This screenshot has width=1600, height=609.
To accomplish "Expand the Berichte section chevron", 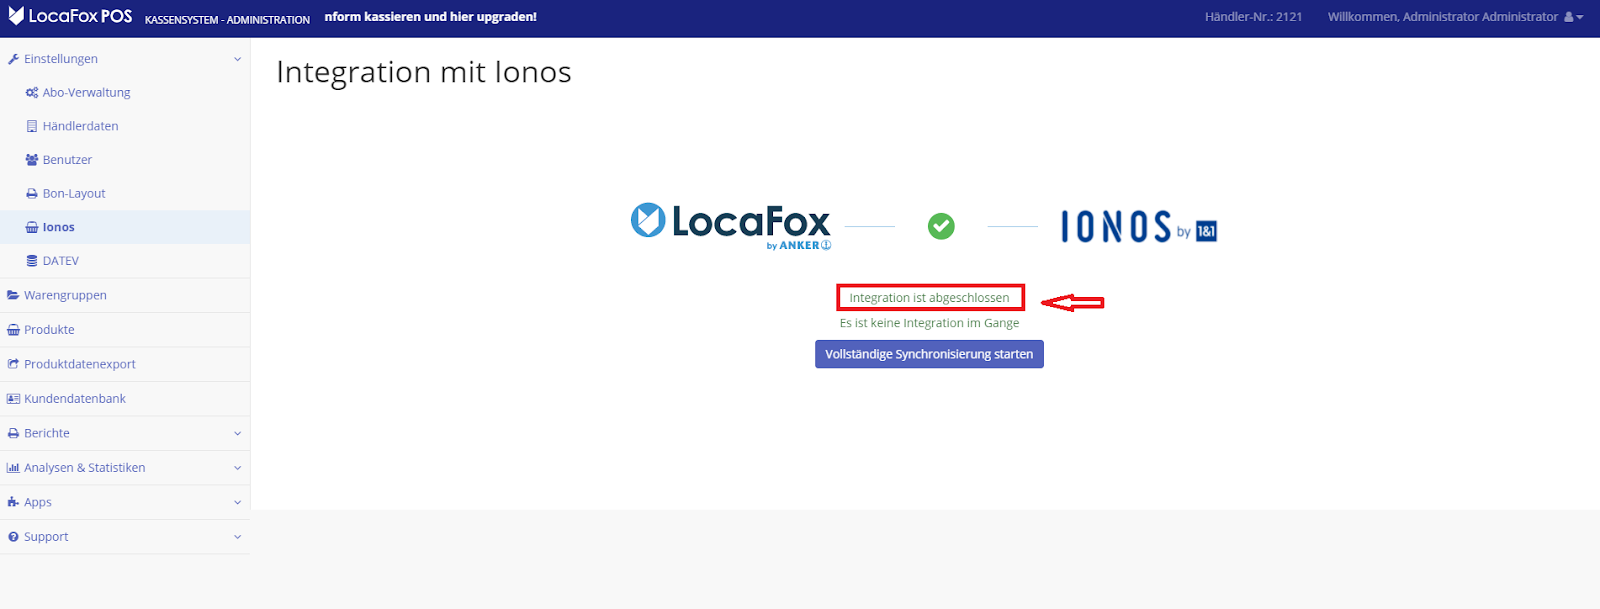I will pos(237,433).
